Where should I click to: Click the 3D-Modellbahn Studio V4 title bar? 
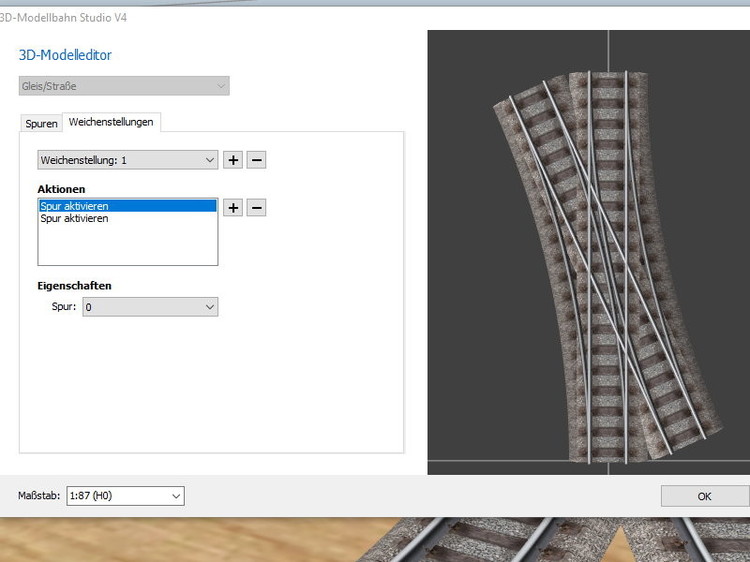(x=300, y=17)
